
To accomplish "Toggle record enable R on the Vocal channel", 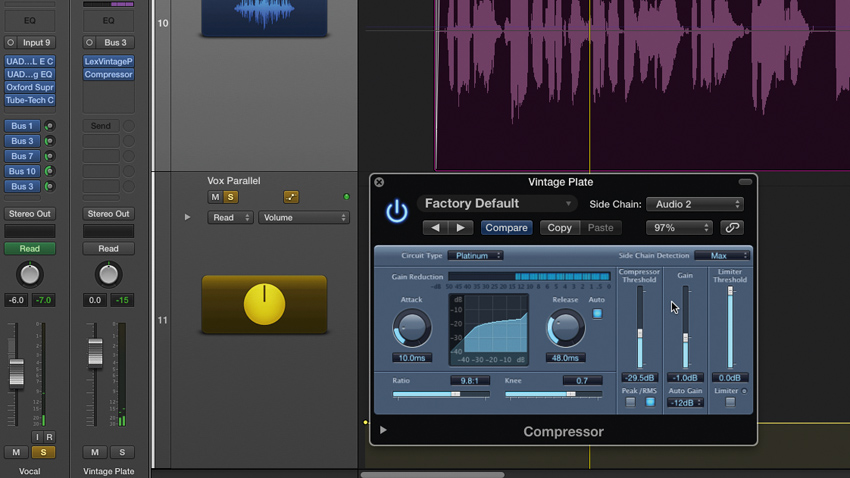I will (49, 437).
